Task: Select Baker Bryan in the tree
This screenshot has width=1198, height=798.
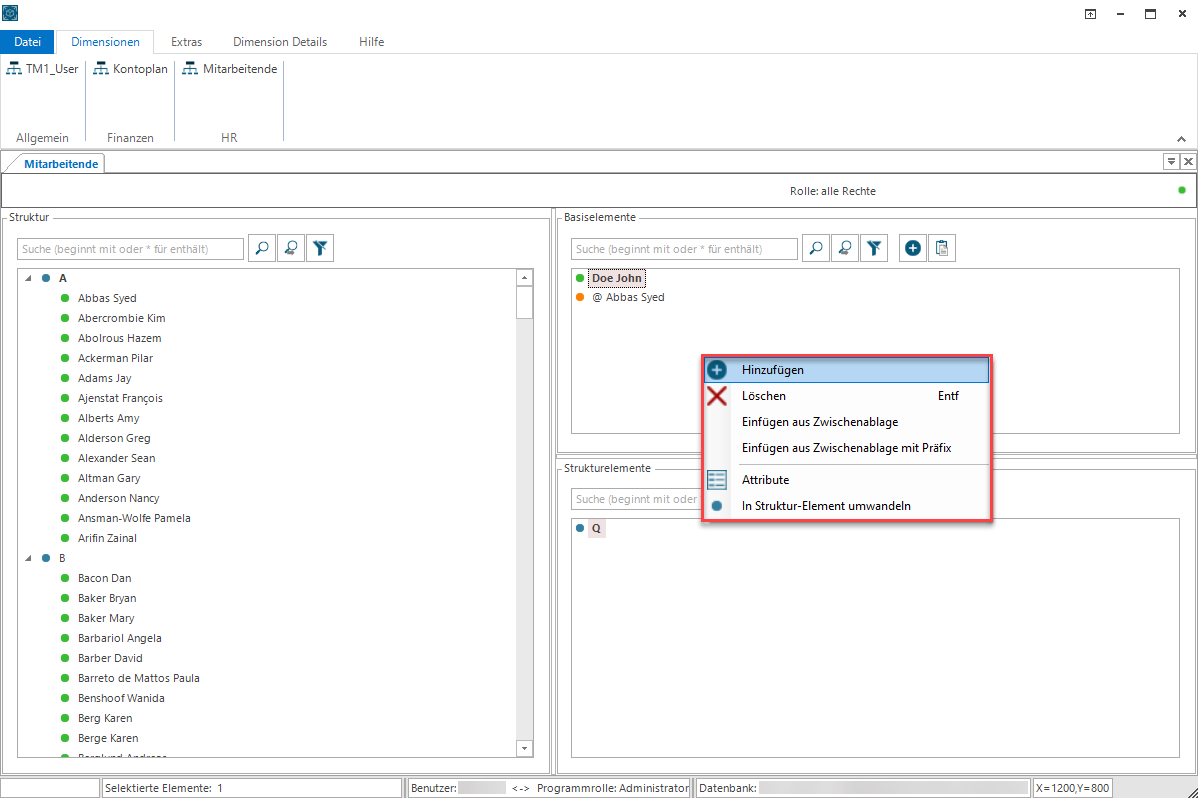Action: [107, 598]
